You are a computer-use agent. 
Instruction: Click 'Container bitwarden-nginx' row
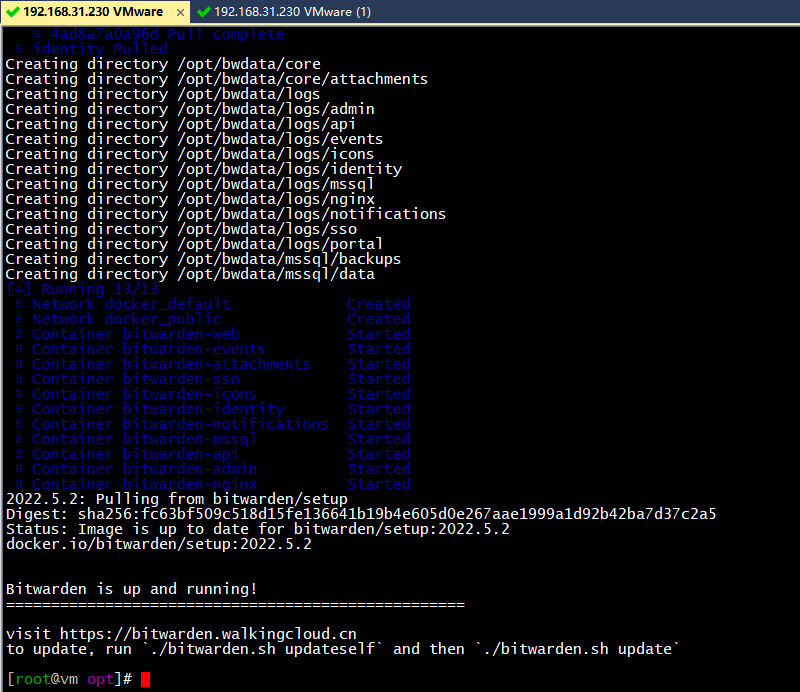pos(213,484)
